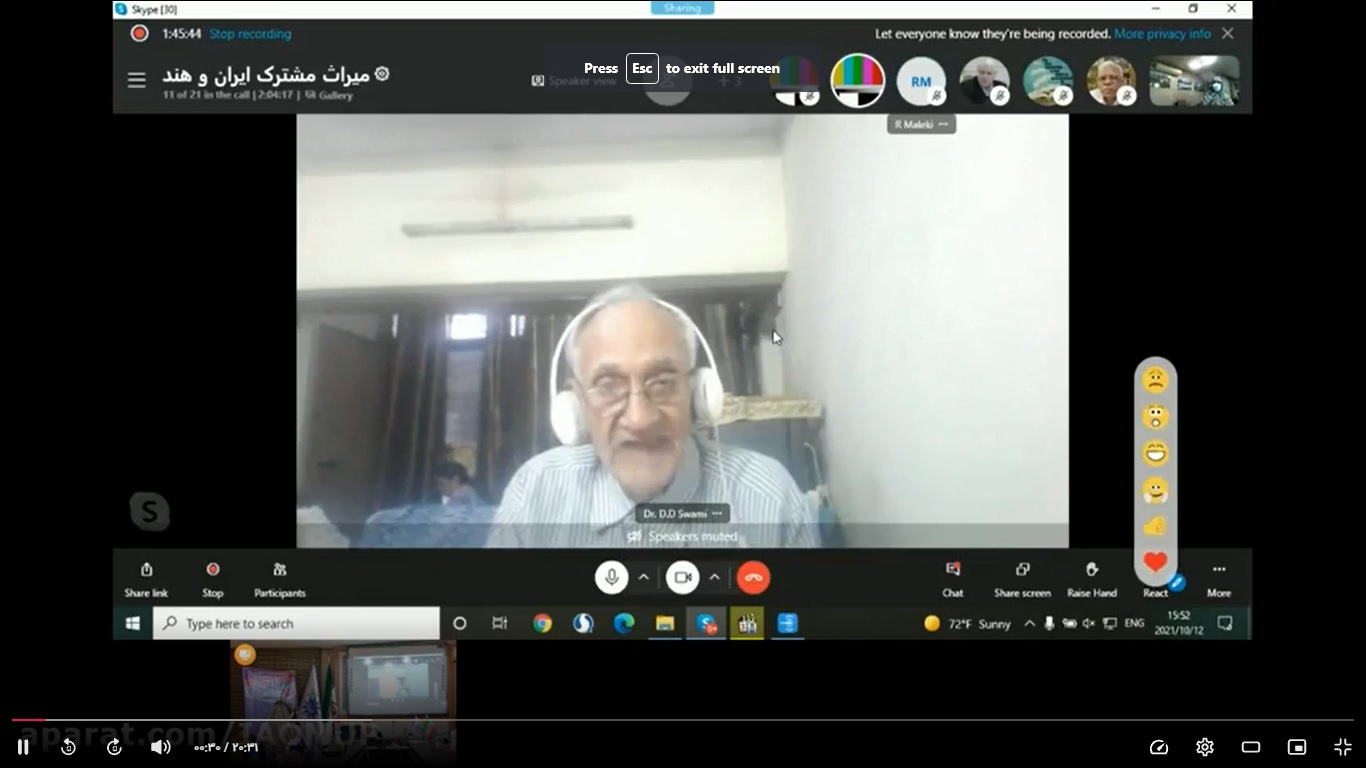The width and height of the screenshot is (1366, 768).
Task: Open More privacy info link
Action: click(1162, 34)
